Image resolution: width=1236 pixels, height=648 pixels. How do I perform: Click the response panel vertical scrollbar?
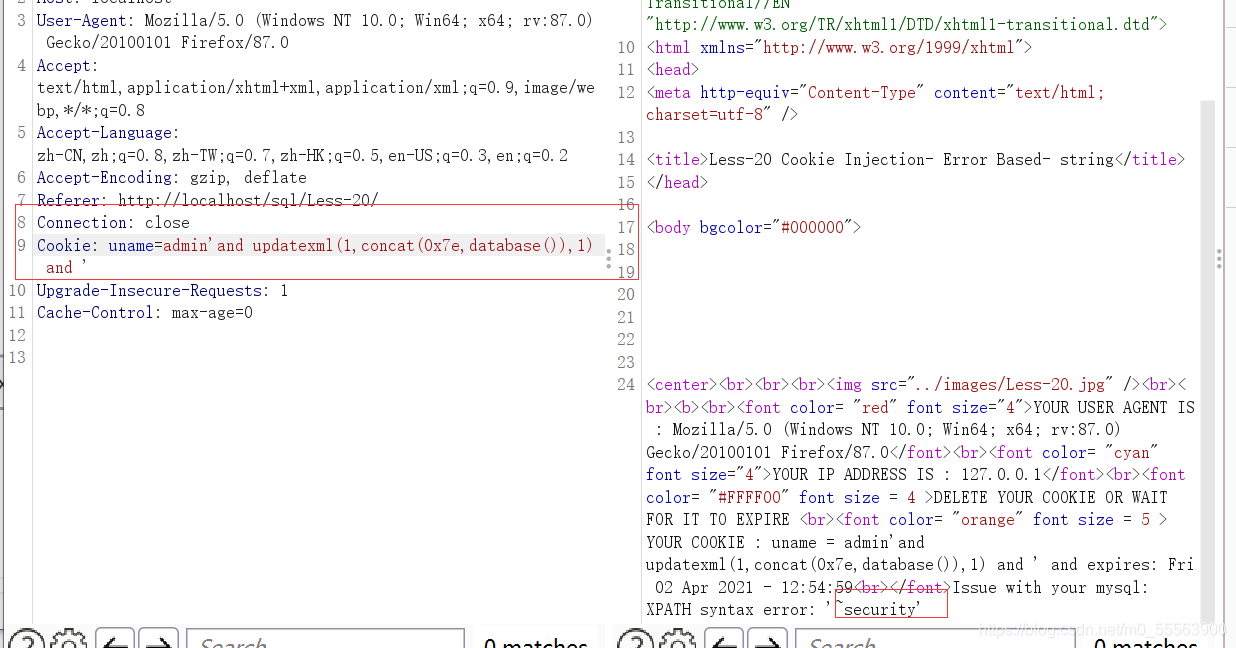(x=1208, y=360)
